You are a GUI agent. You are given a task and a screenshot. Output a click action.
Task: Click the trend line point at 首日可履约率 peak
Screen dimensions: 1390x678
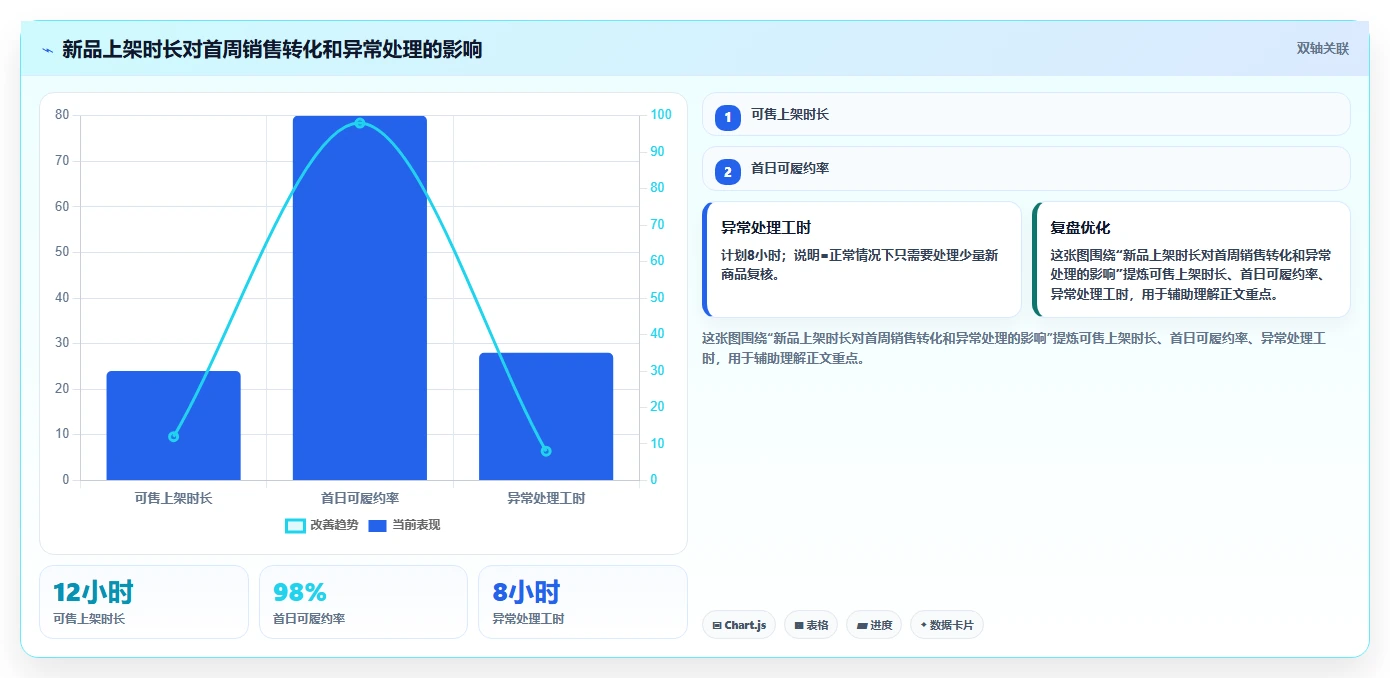(x=360, y=123)
